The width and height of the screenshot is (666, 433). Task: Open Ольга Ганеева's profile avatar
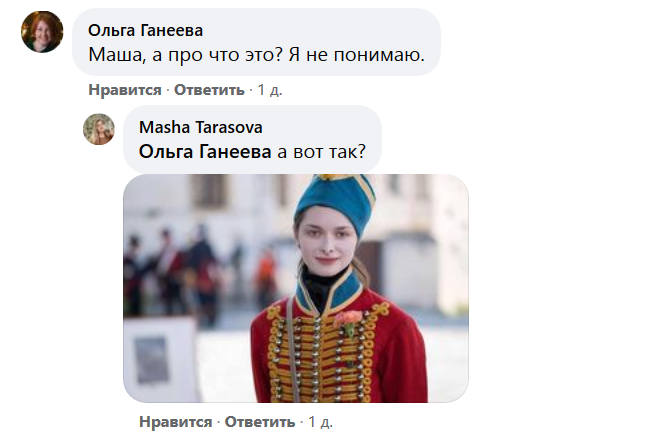42,32
